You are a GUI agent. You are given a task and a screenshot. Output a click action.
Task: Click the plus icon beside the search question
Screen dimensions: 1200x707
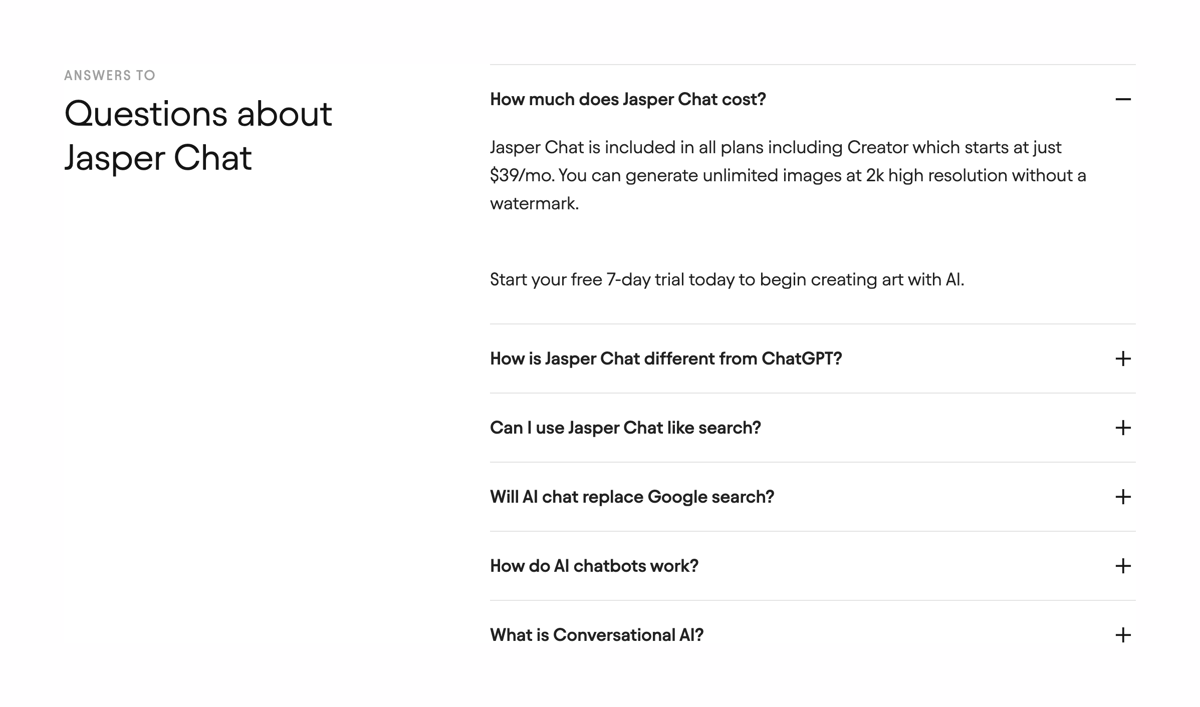pyautogui.click(x=1122, y=427)
